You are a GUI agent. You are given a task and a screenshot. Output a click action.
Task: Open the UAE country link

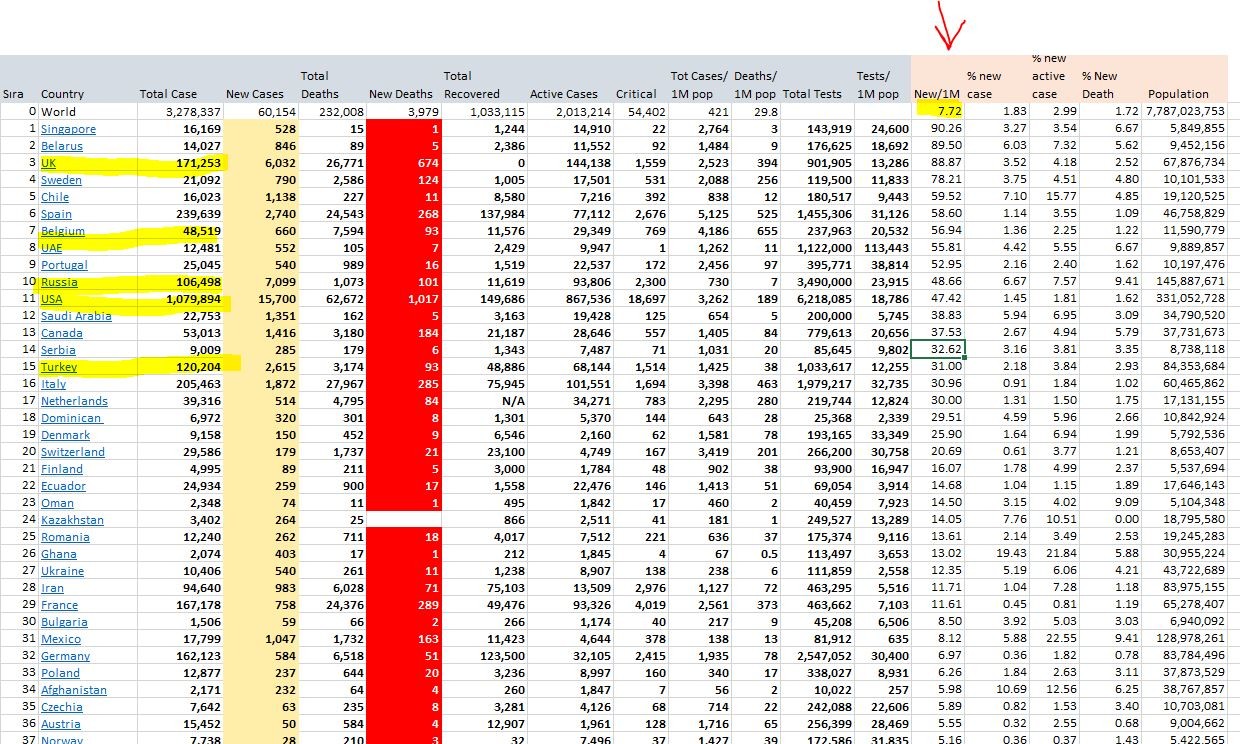point(52,248)
